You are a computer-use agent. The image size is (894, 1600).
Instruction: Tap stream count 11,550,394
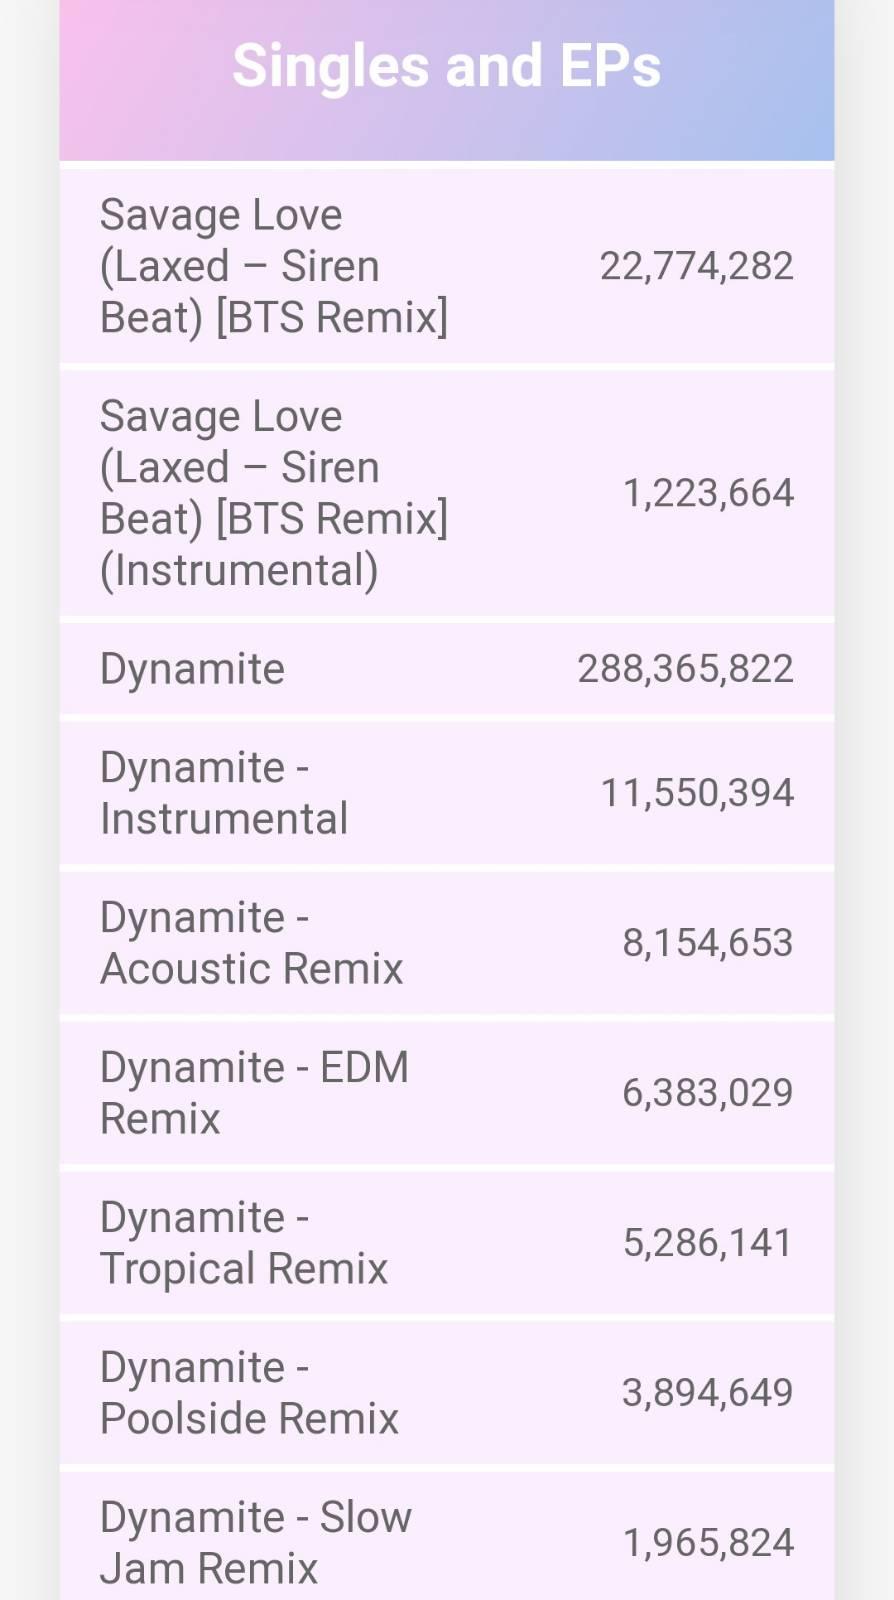697,793
